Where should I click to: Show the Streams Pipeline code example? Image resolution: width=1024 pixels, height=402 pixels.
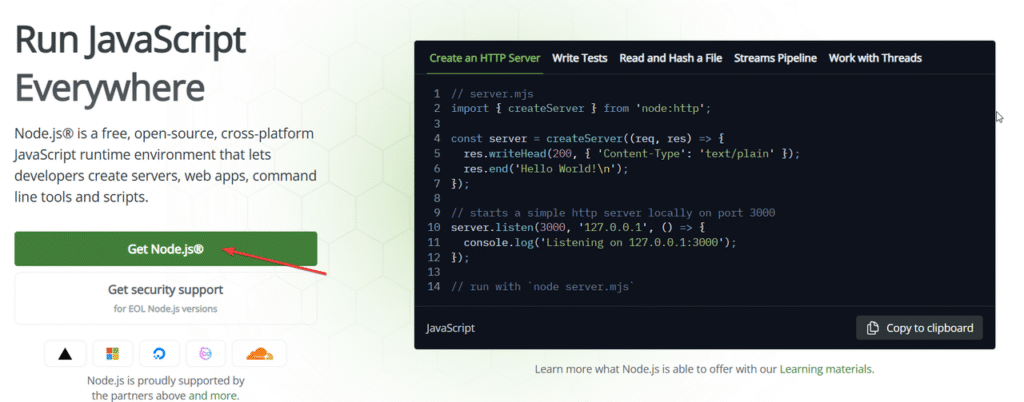pyautogui.click(x=775, y=58)
